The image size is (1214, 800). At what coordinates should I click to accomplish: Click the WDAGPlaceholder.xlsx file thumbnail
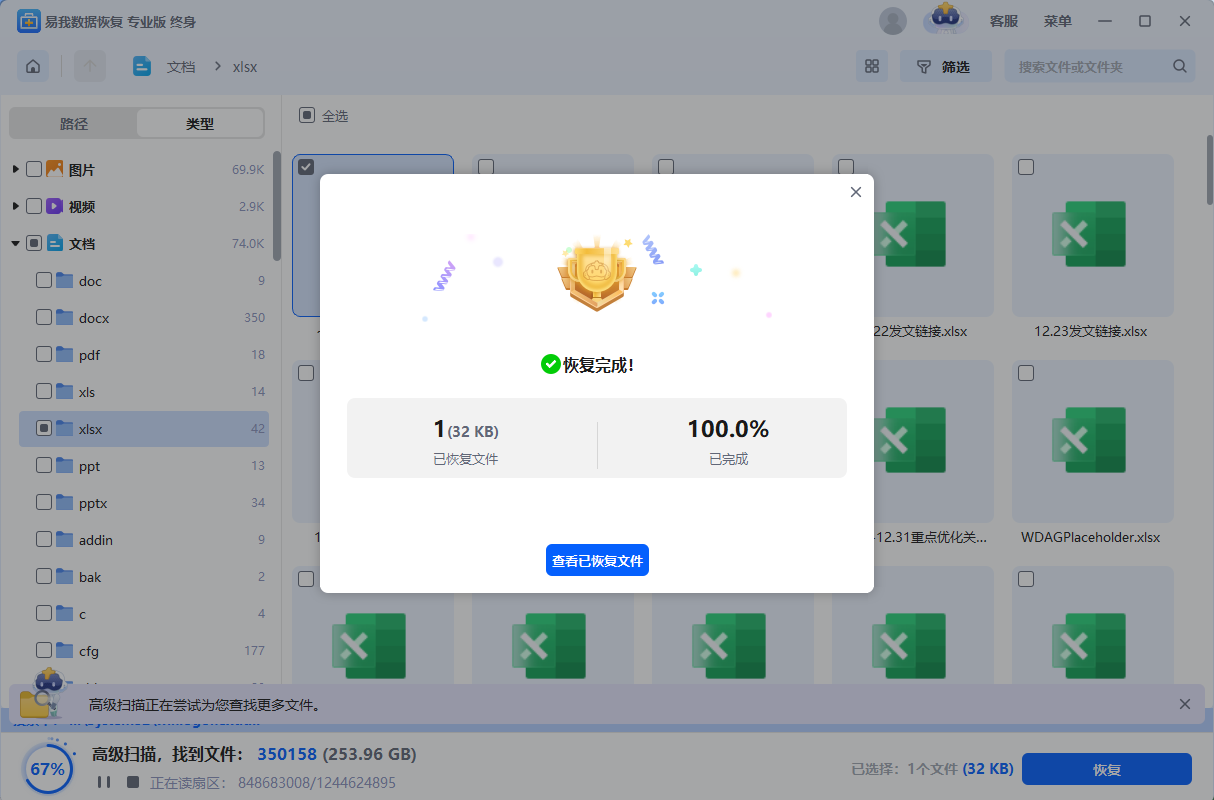(x=1091, y=440)
